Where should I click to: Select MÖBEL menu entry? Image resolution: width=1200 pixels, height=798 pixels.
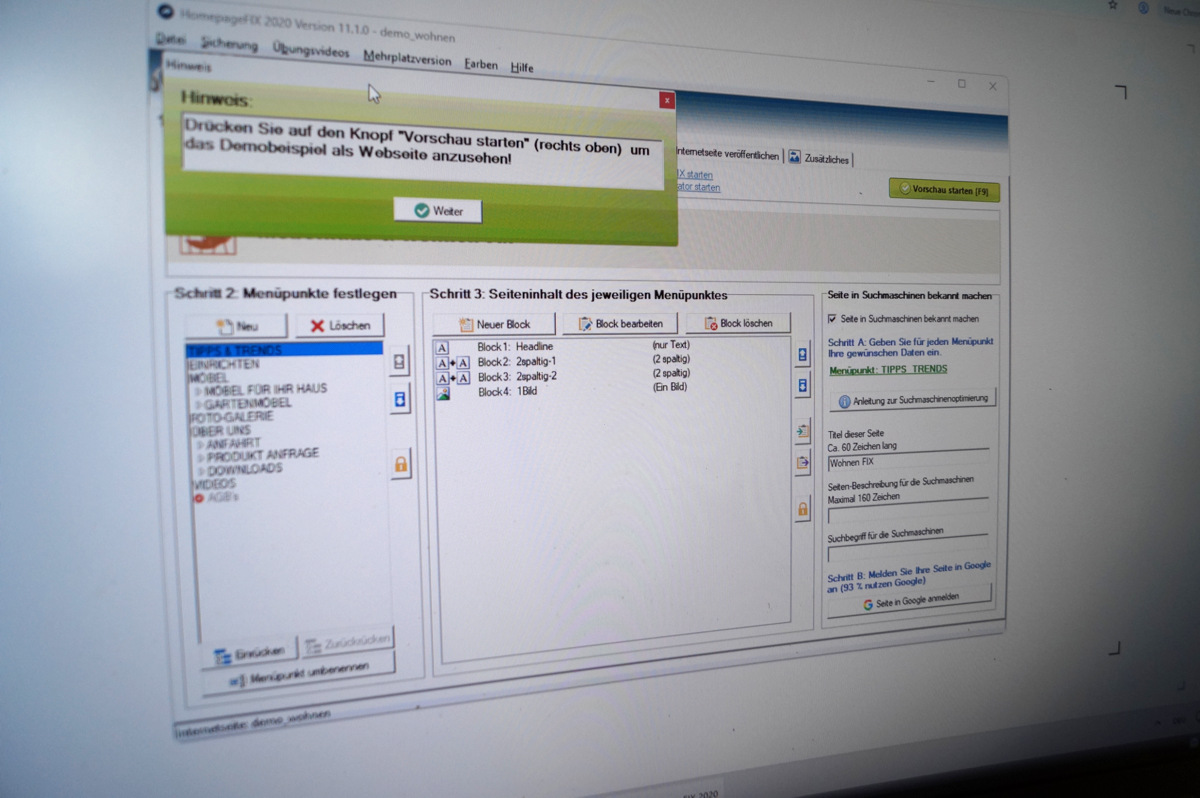[x=207, y=377]
